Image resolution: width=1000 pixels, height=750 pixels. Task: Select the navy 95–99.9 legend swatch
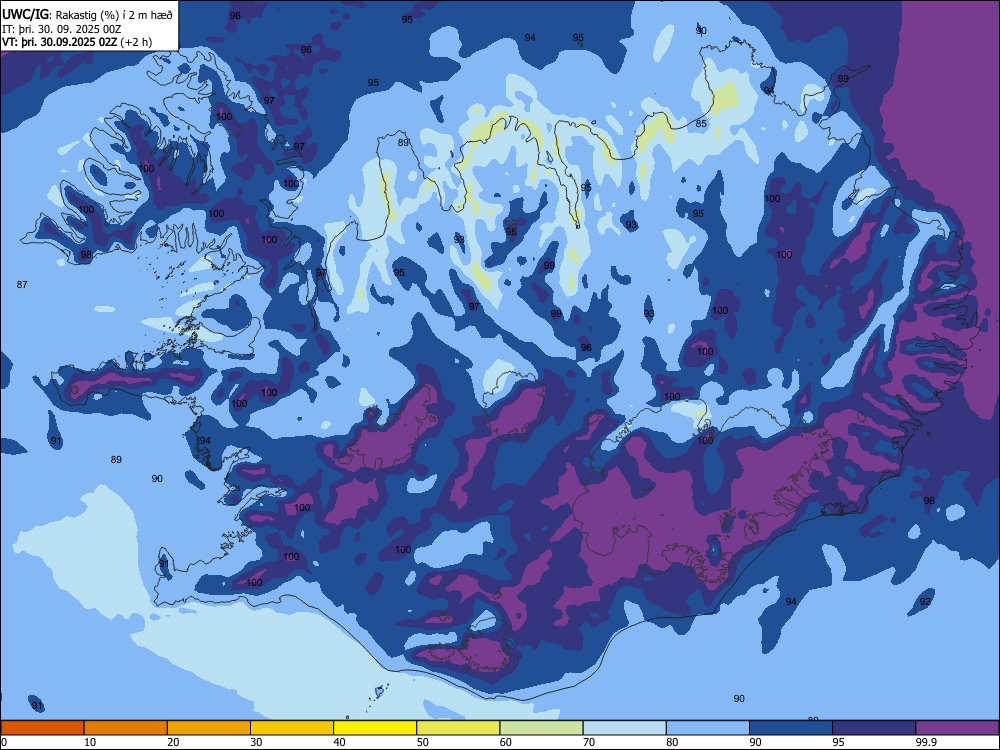coord(874,728)
